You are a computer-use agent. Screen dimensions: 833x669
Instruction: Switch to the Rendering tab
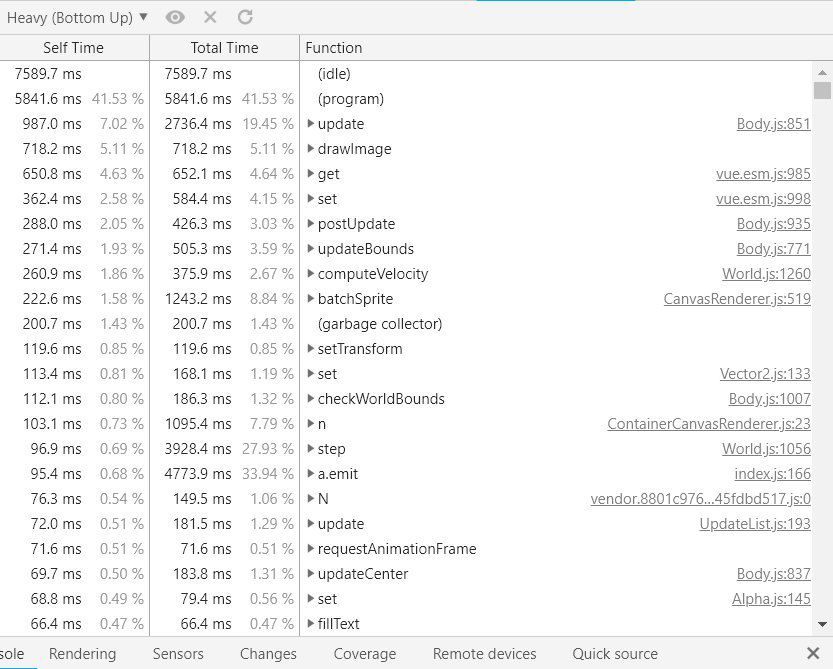(x=82, y=654)
